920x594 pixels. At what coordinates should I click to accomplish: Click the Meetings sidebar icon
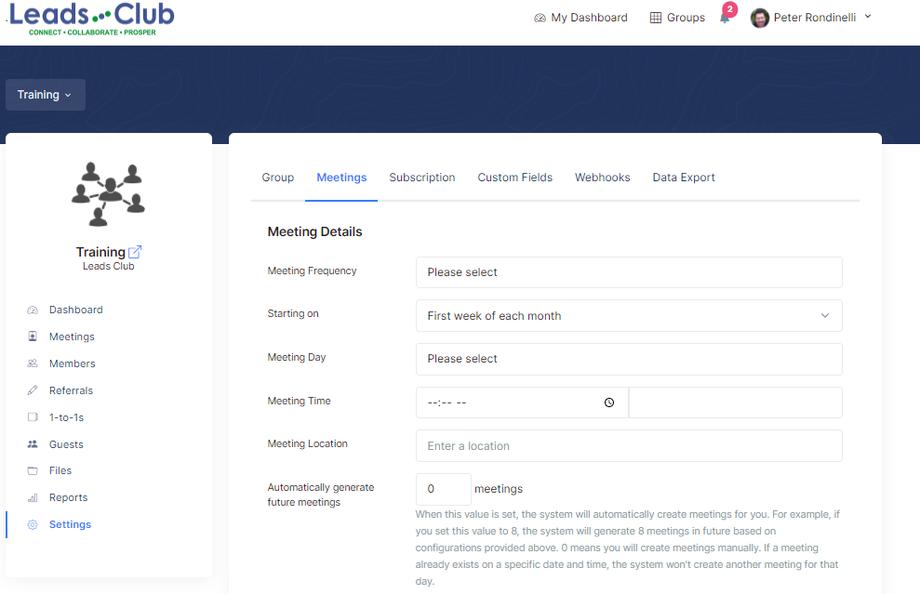[x=33, y=336]
